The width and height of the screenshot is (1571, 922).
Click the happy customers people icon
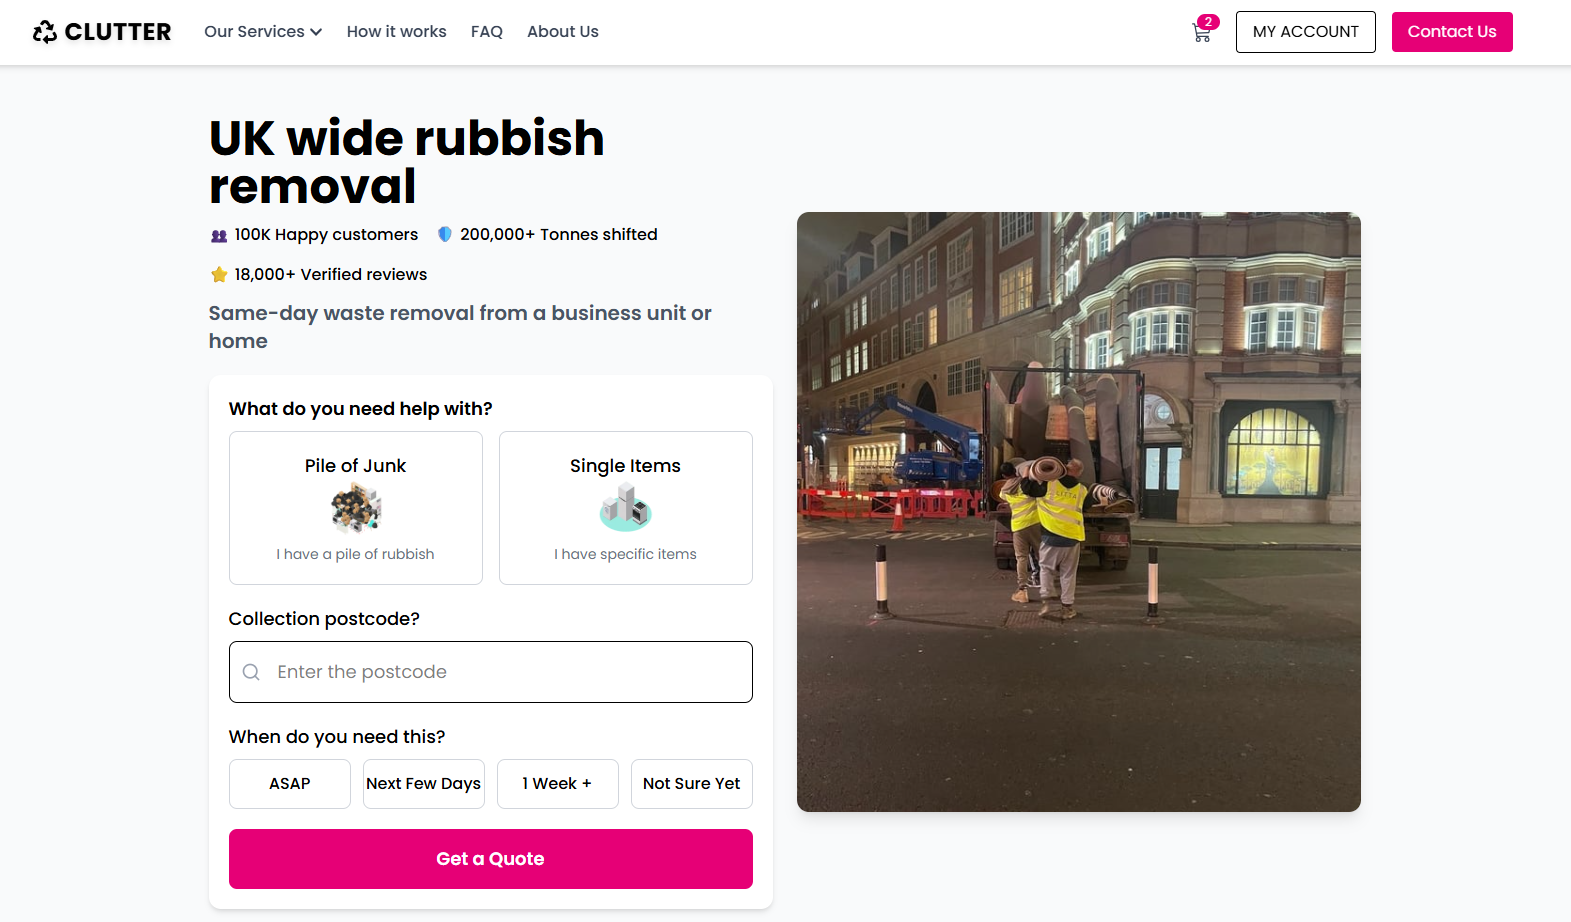tap(219, 236)
